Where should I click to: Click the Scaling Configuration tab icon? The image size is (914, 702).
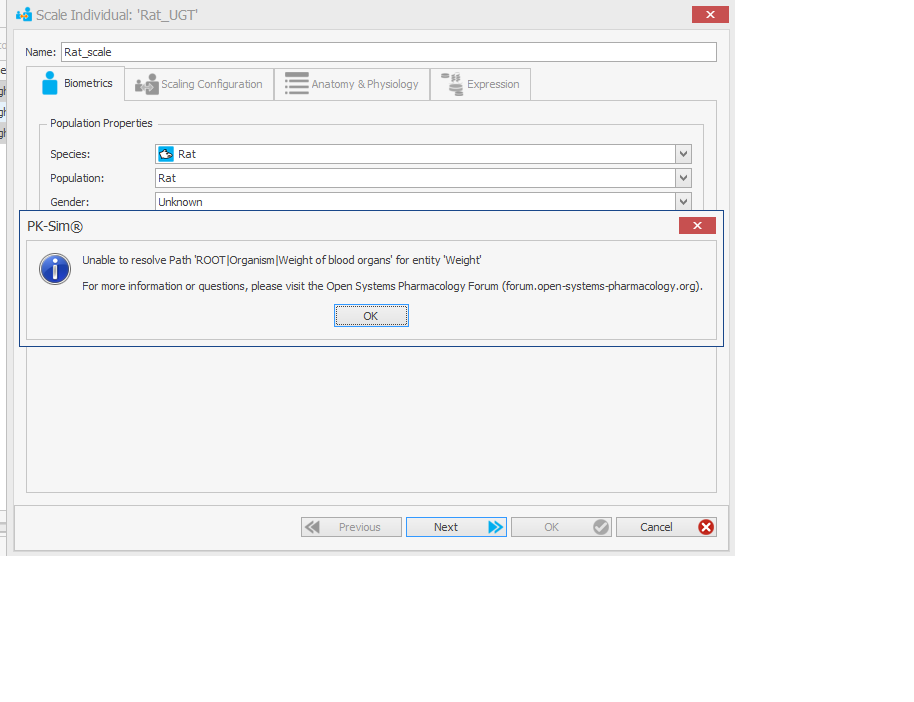tap(147, 85)
